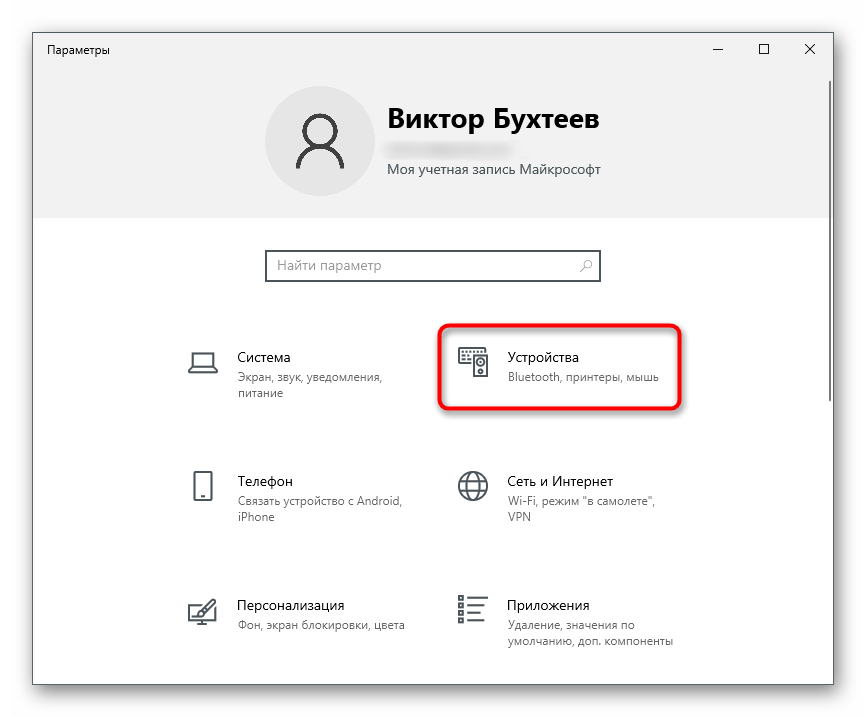866x717 pixels.
Task: Minimize the Параметры window
Action: pos(718,50)
